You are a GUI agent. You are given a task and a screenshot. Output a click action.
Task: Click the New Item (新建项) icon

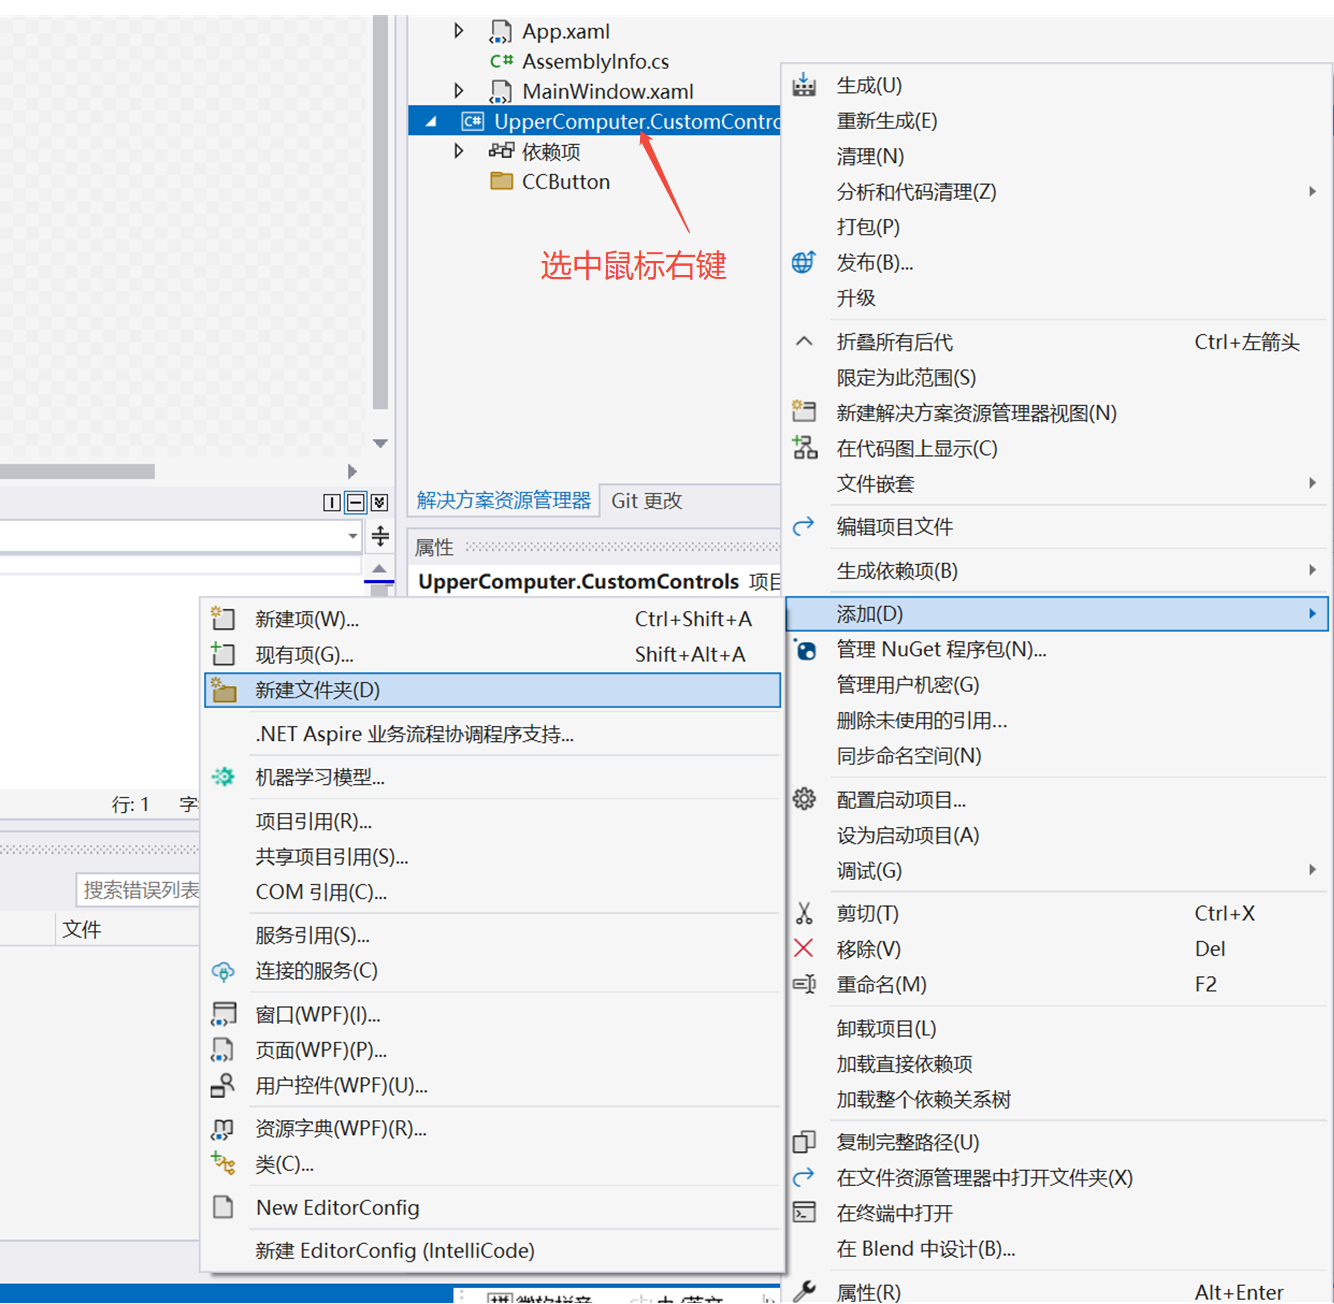[x=223, y=619]
